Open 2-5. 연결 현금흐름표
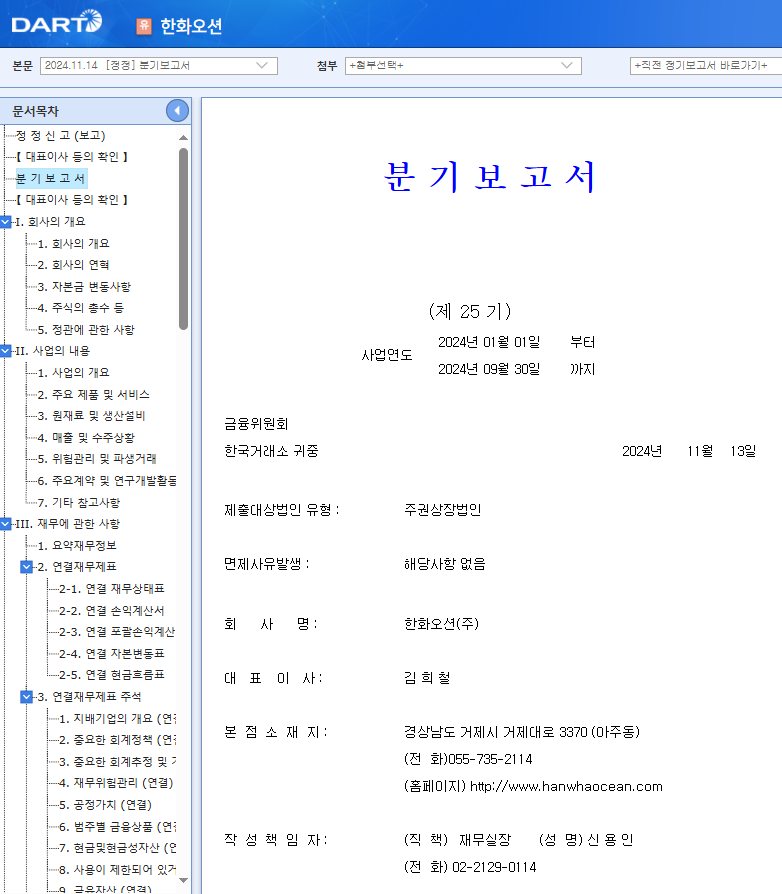782x894 pixels. point(112,674)
